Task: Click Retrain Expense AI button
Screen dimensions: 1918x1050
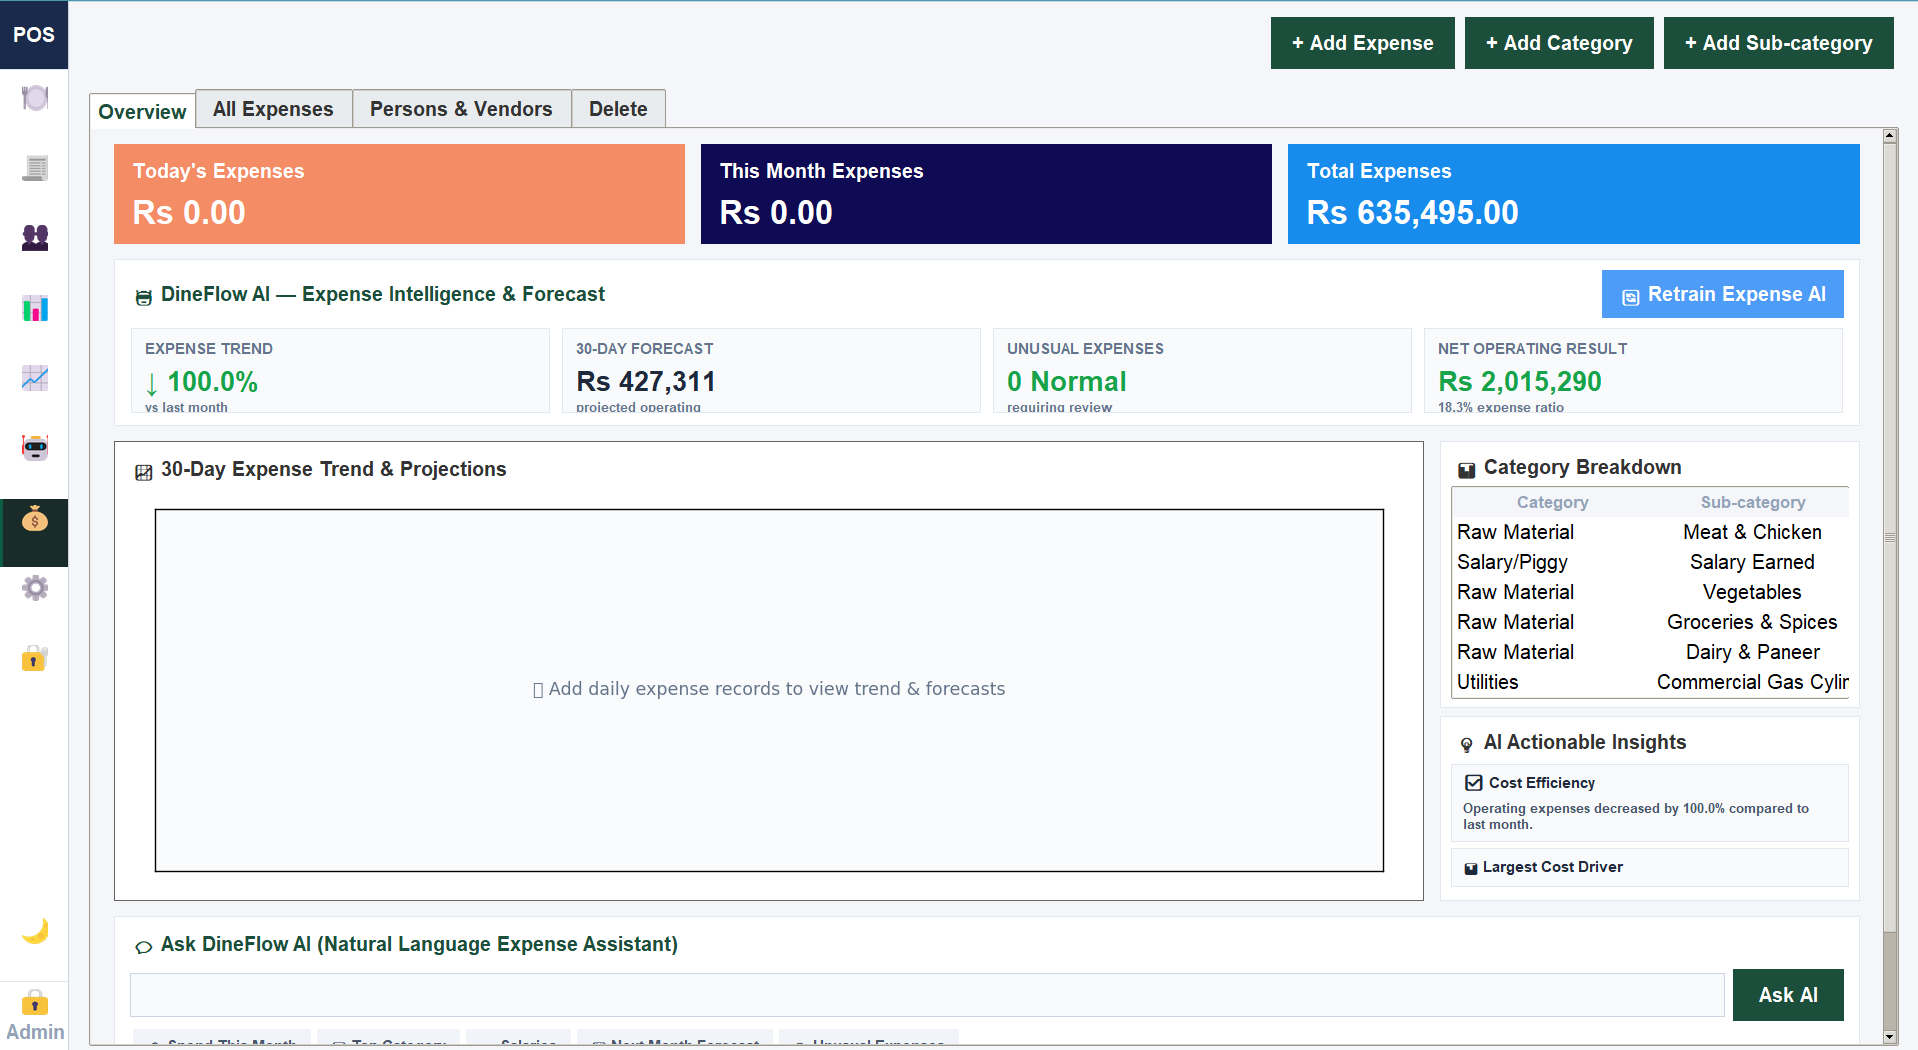Action: pyautogui.click(x=1722, y=294)
